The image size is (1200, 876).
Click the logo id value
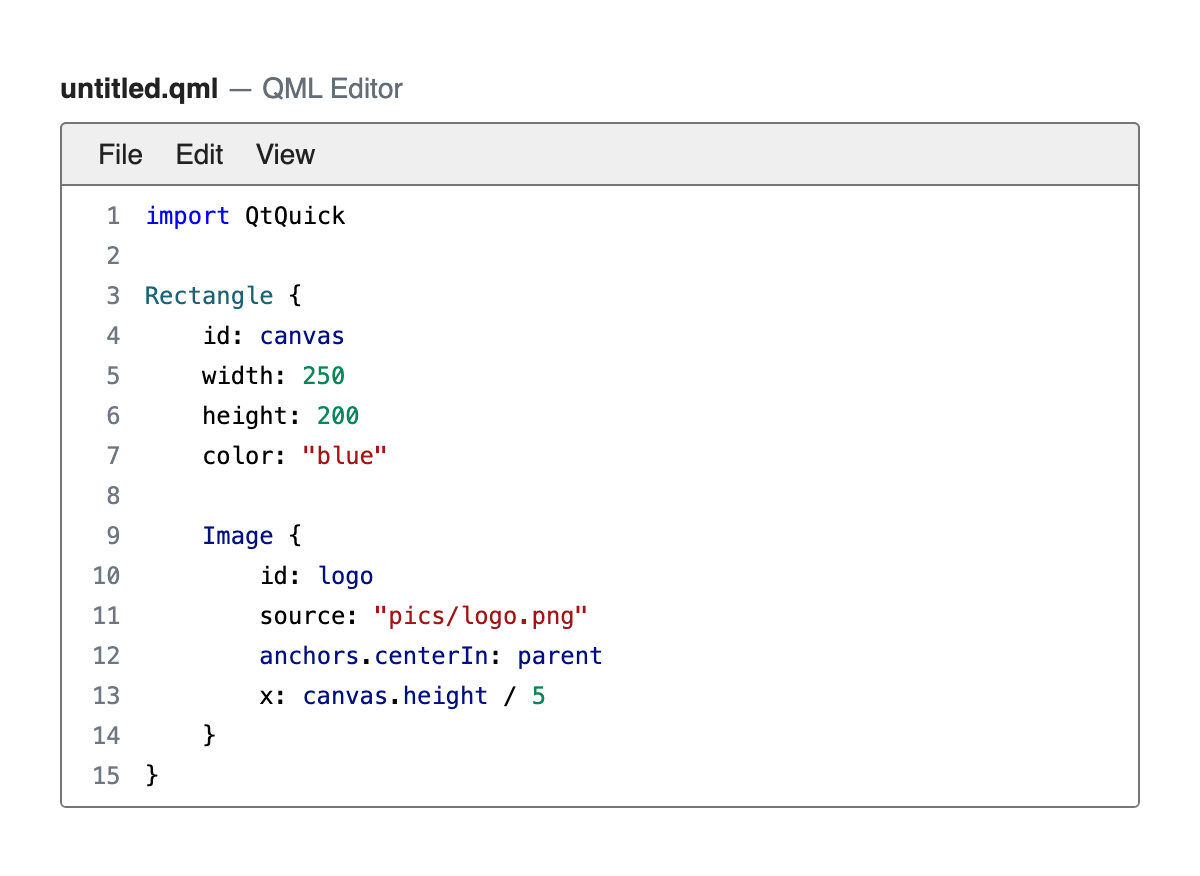(345, 576)
